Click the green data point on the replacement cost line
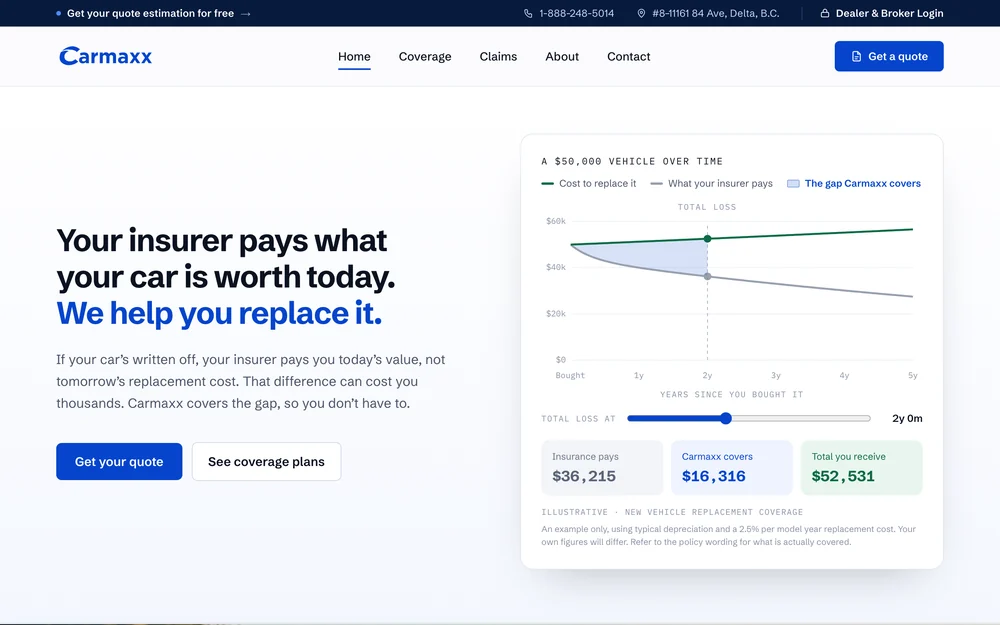1000x625 pixels. [707, 239]
